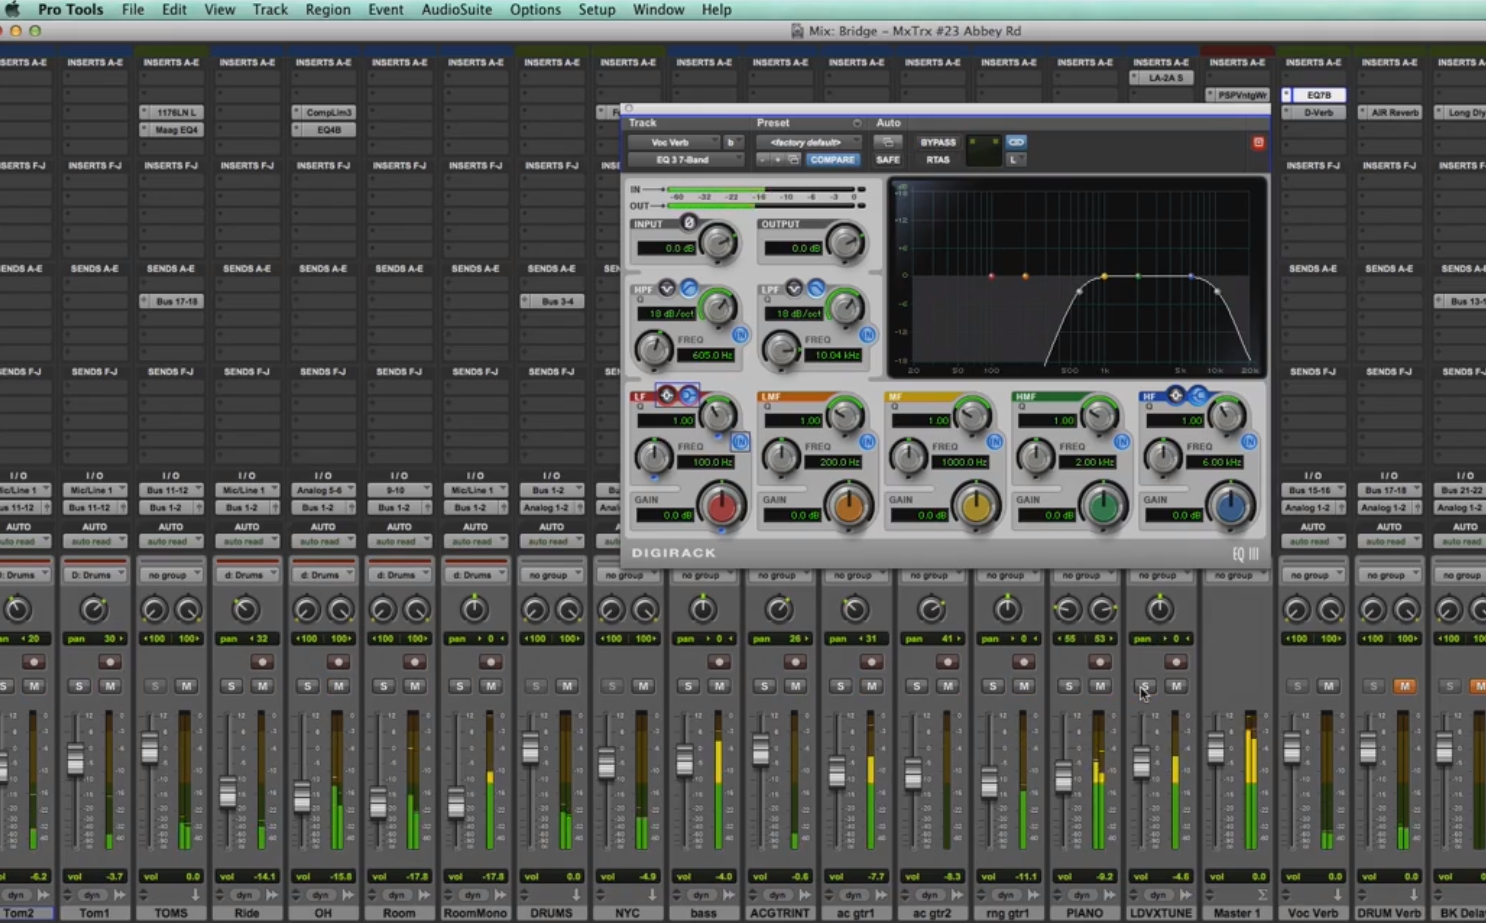
Task: Open EQ 3 7-Band plug-in selector
Action: click(x=685, y=160)
